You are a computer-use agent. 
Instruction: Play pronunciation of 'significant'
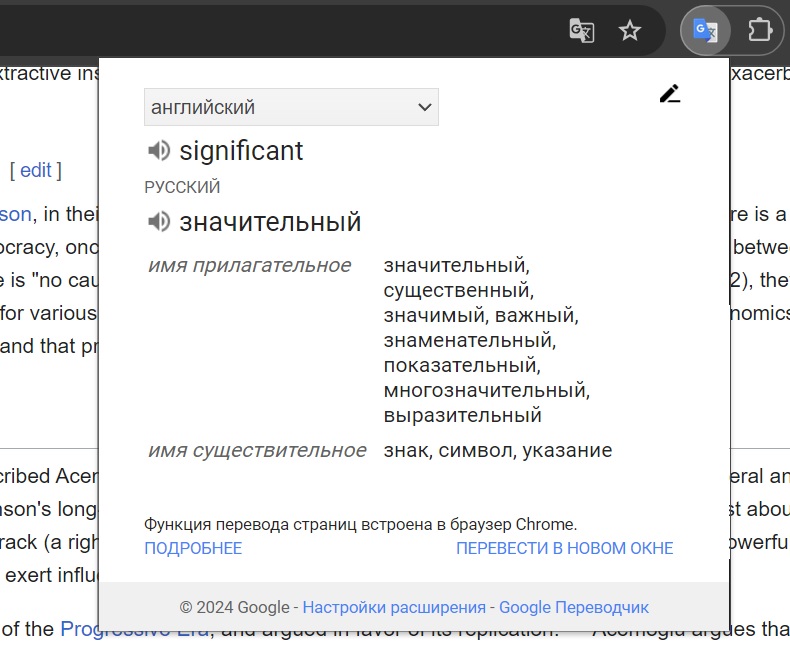pyautogui.click(x=159, y=151)
